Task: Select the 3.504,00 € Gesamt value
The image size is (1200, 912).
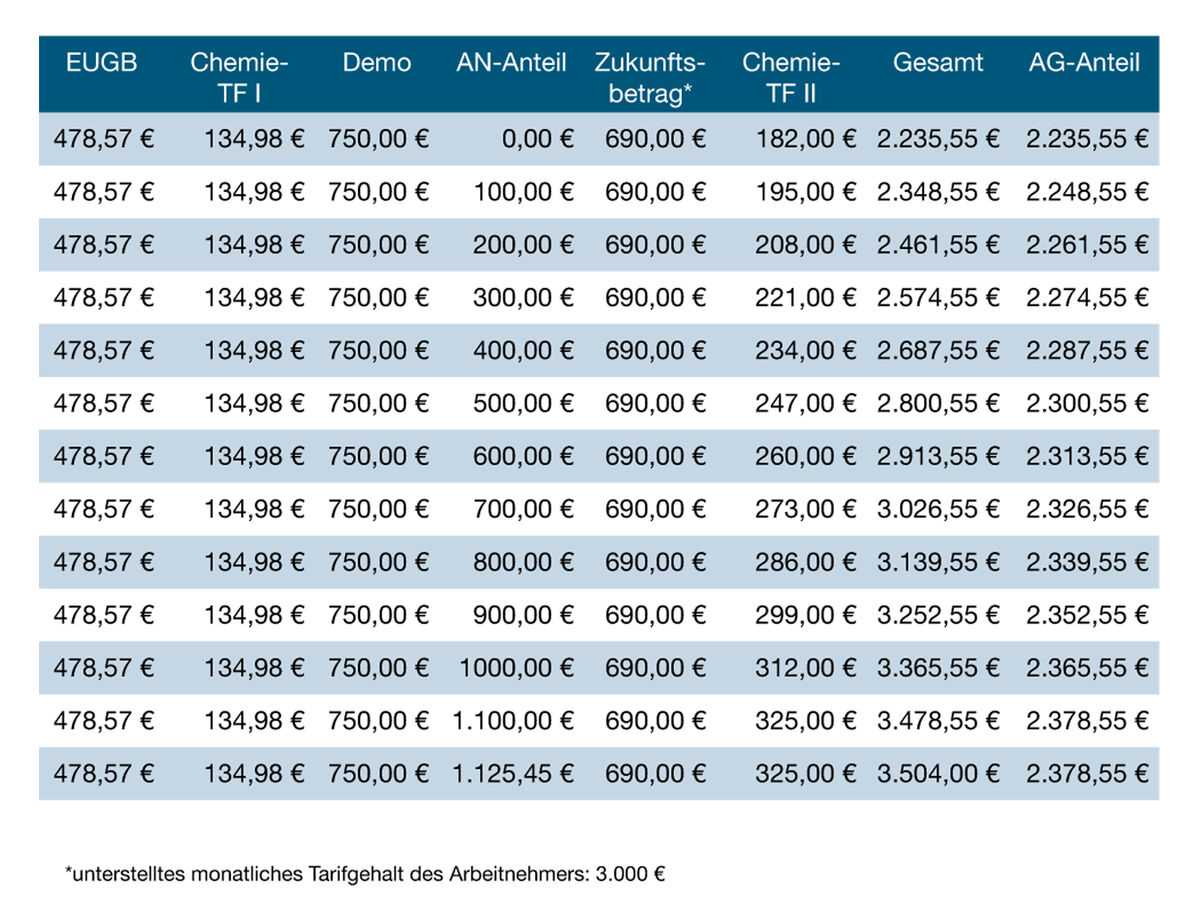Action: (x=938, y=772)
